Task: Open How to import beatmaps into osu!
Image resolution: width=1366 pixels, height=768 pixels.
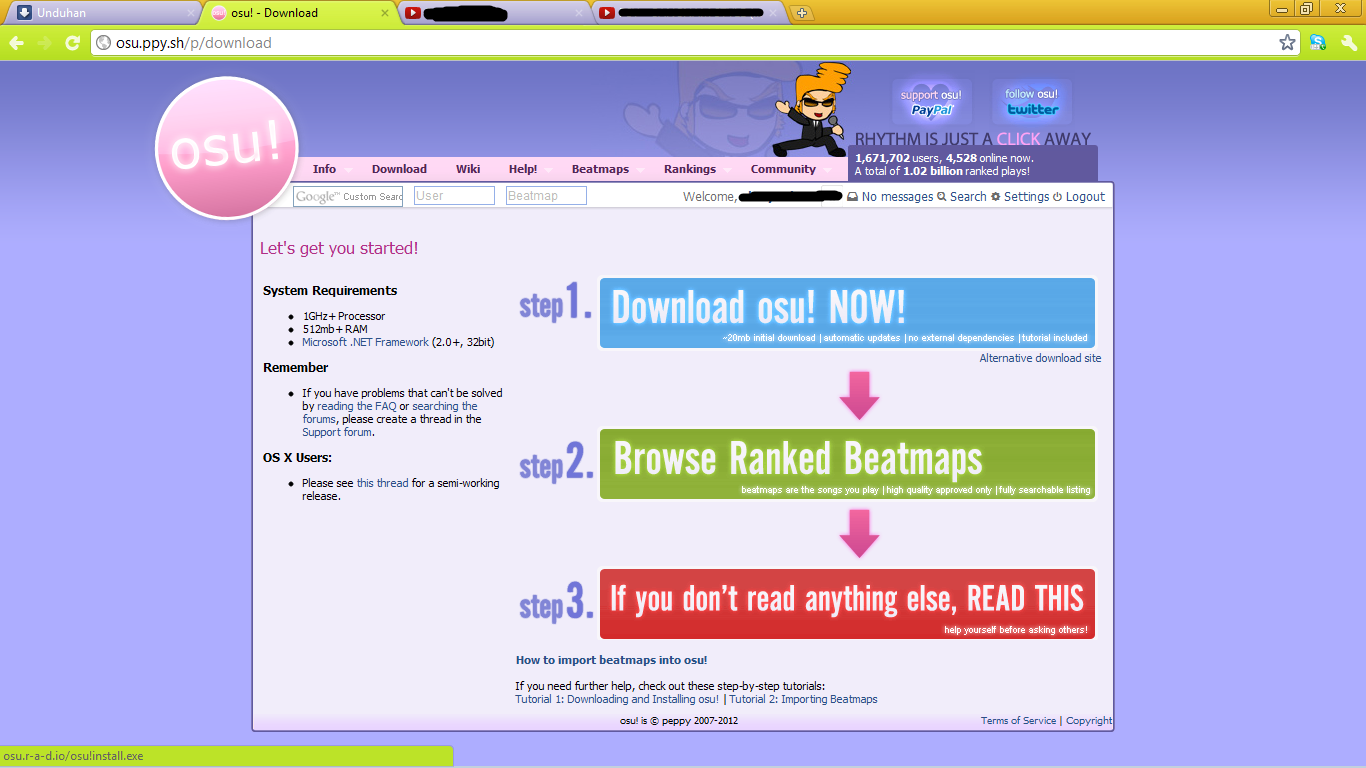Action: click(x=612, y=660)
